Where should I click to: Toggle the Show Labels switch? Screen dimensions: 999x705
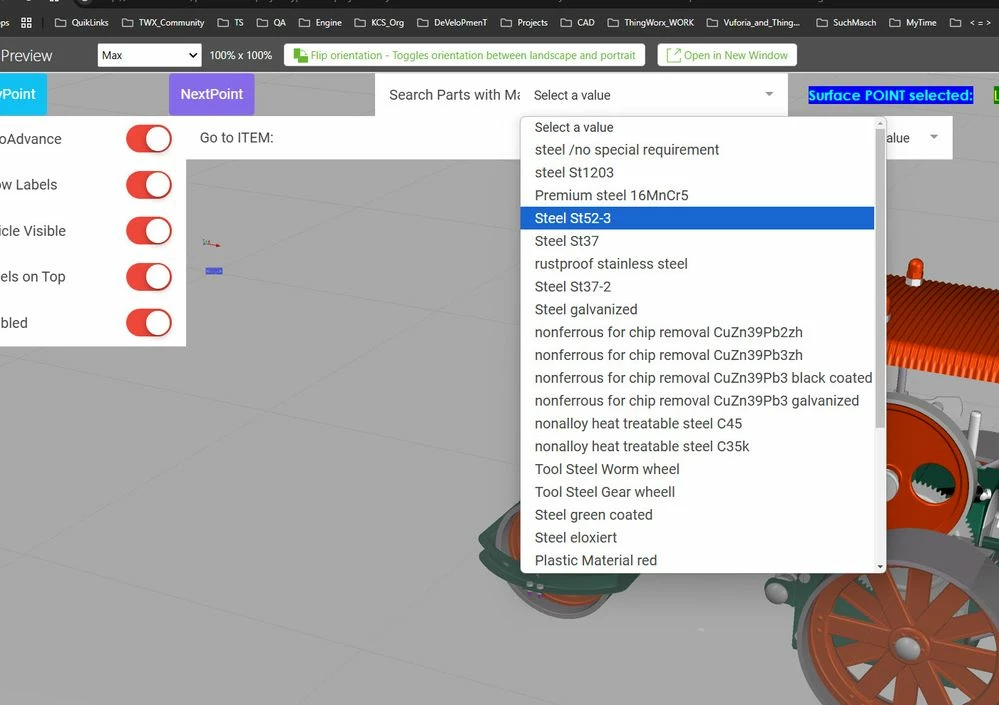tap(149, 185)
